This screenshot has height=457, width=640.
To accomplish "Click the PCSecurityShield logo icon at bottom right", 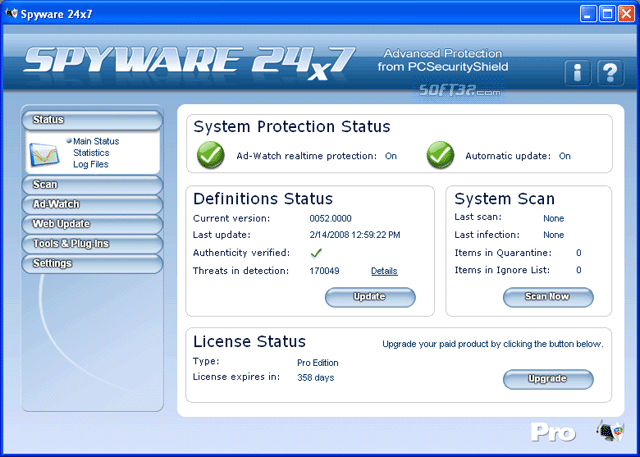I will (610, 432).
